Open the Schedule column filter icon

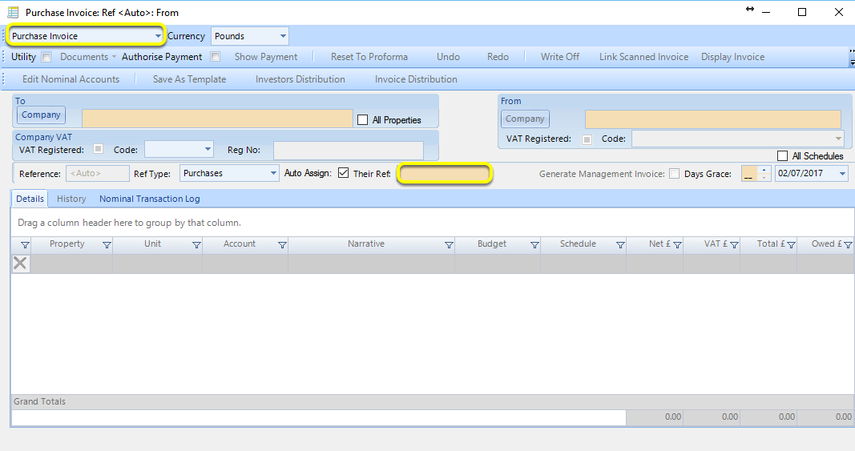coord(621,245)
